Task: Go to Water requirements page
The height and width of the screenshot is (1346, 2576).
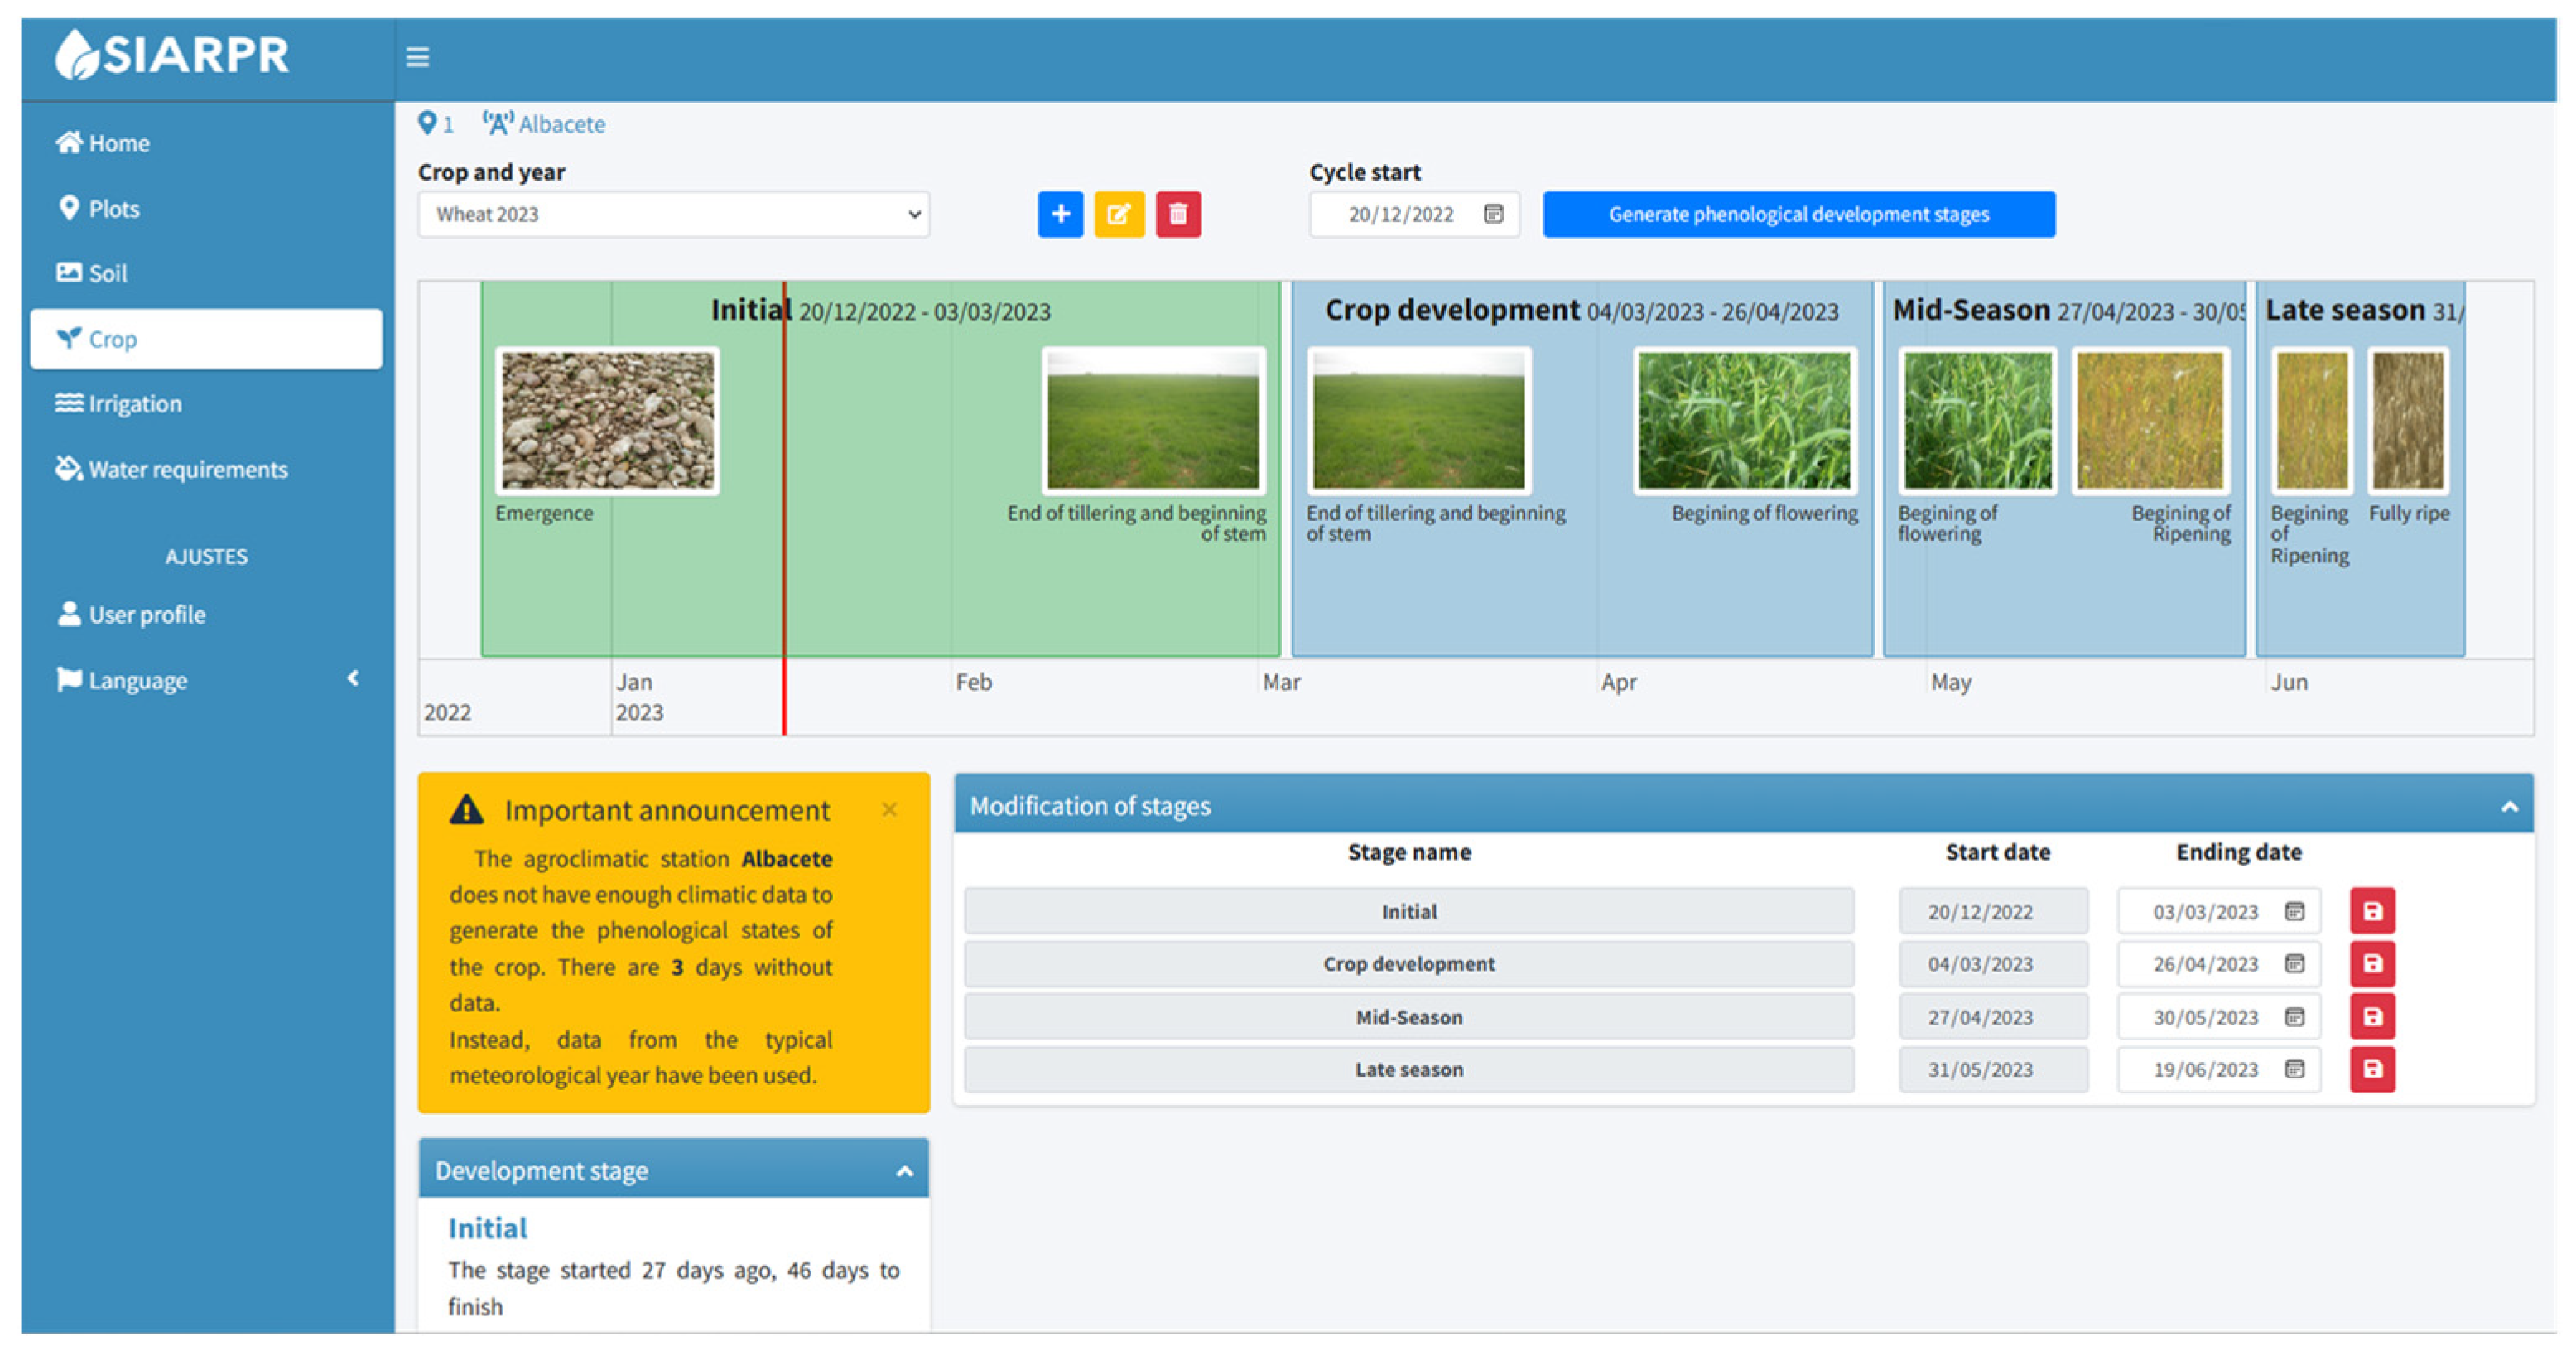Action: coord(187,469)
